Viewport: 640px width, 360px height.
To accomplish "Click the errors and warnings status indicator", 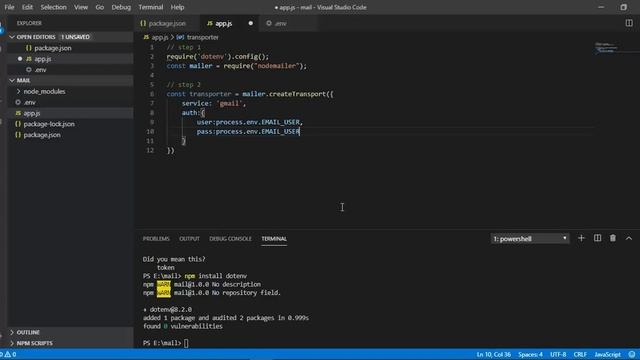I will [8, 354].
